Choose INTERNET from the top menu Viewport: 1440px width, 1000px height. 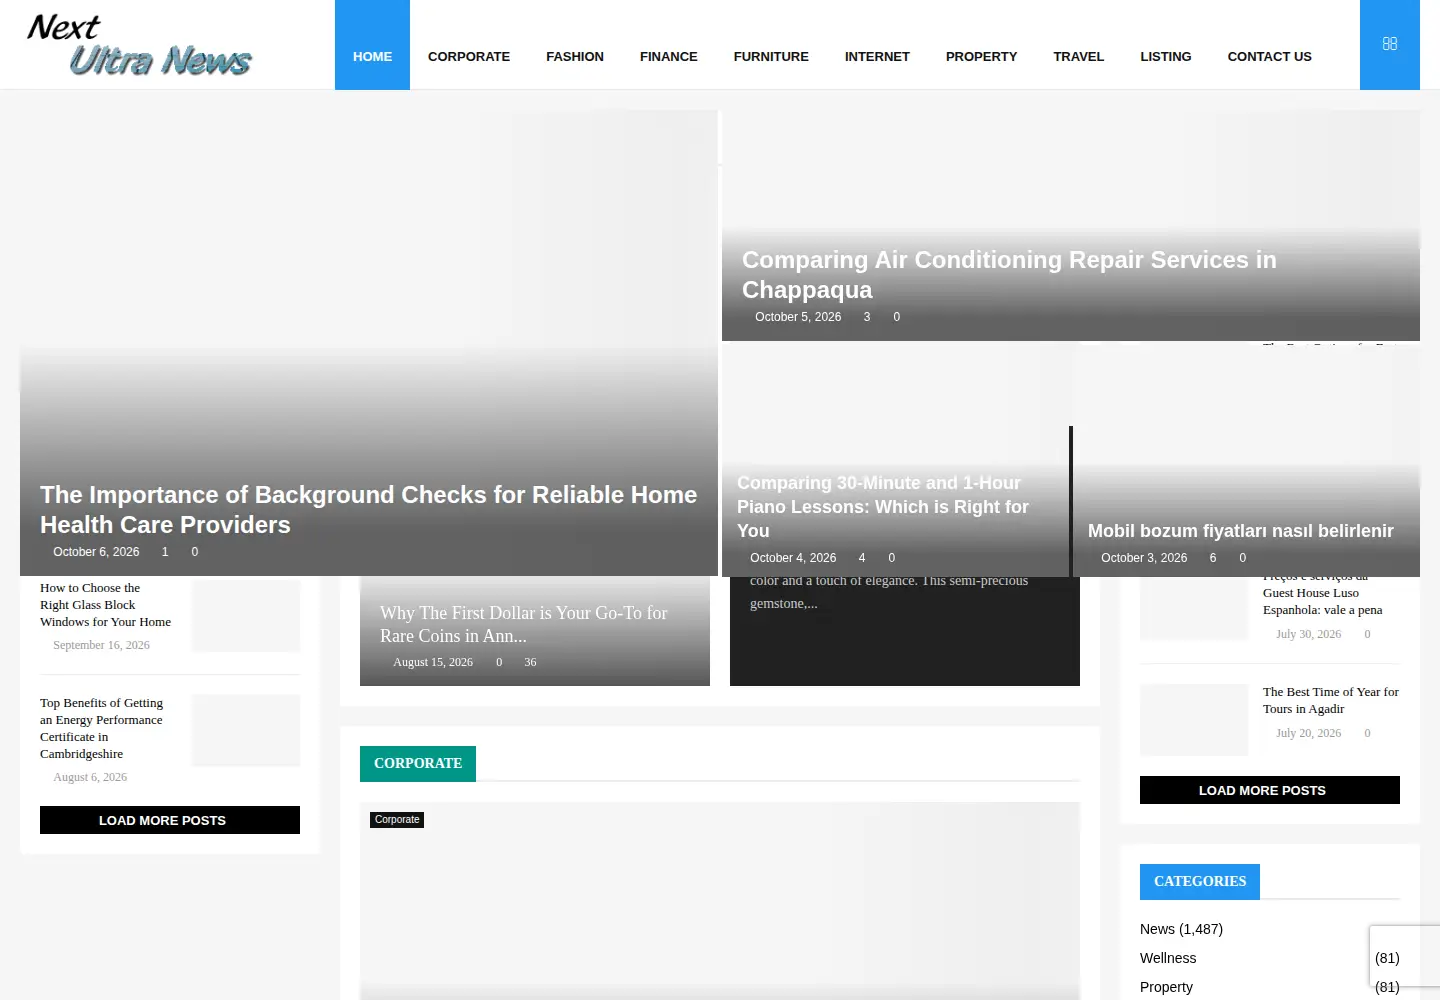(877, 57)
